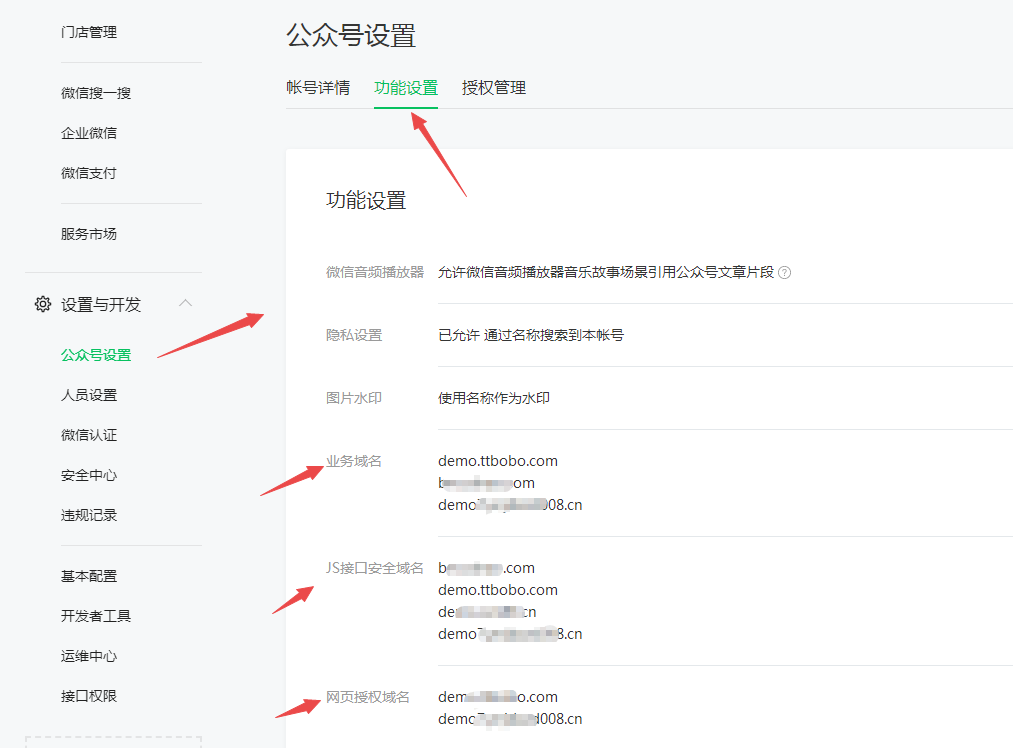Open 安全中心 from the sidebar
Image resolution: width=1013 pixels, height=748 pixels.
(x=89, y=475)
